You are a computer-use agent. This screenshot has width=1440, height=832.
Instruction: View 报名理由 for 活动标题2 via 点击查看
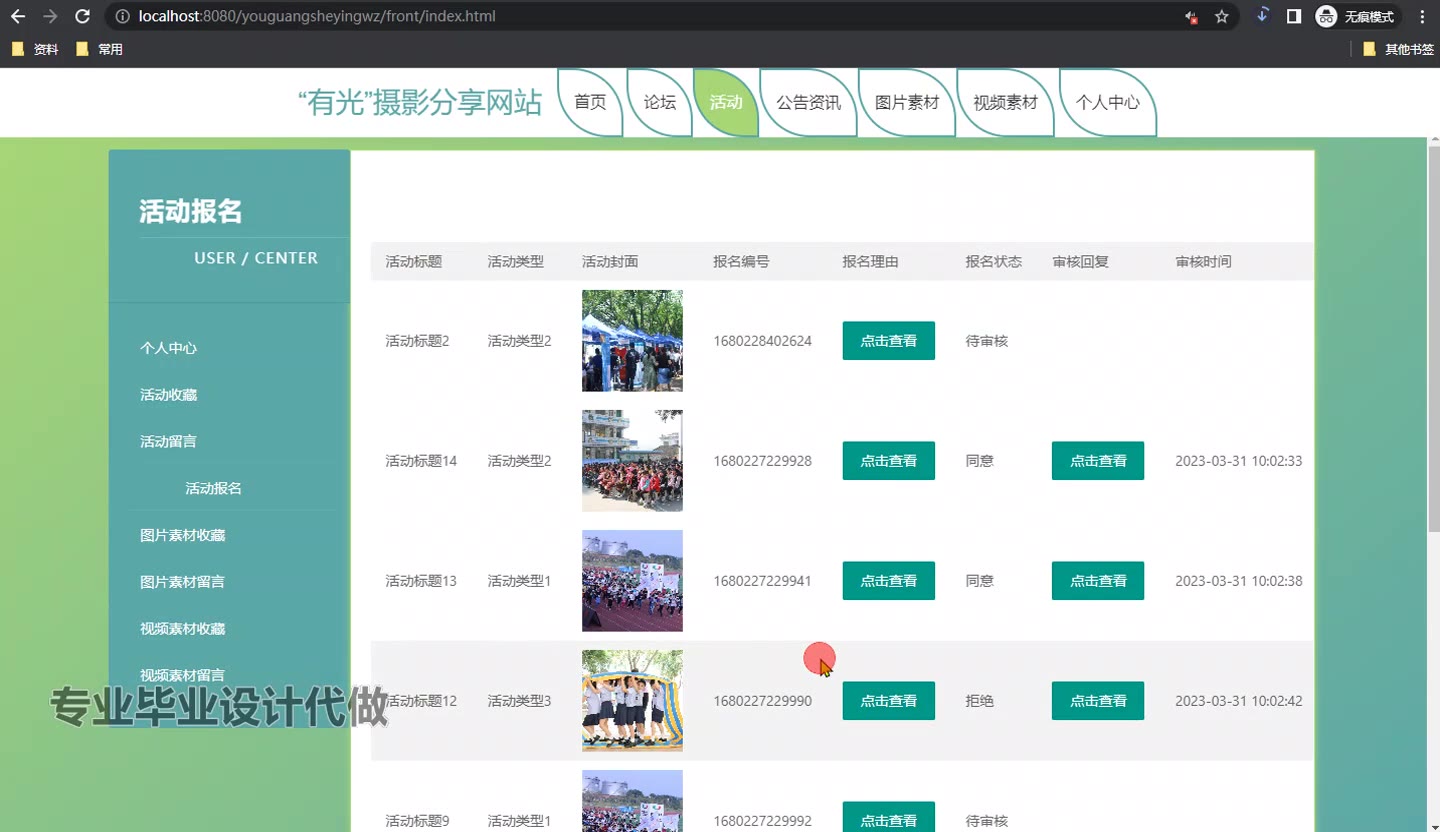tap(889, 341)
